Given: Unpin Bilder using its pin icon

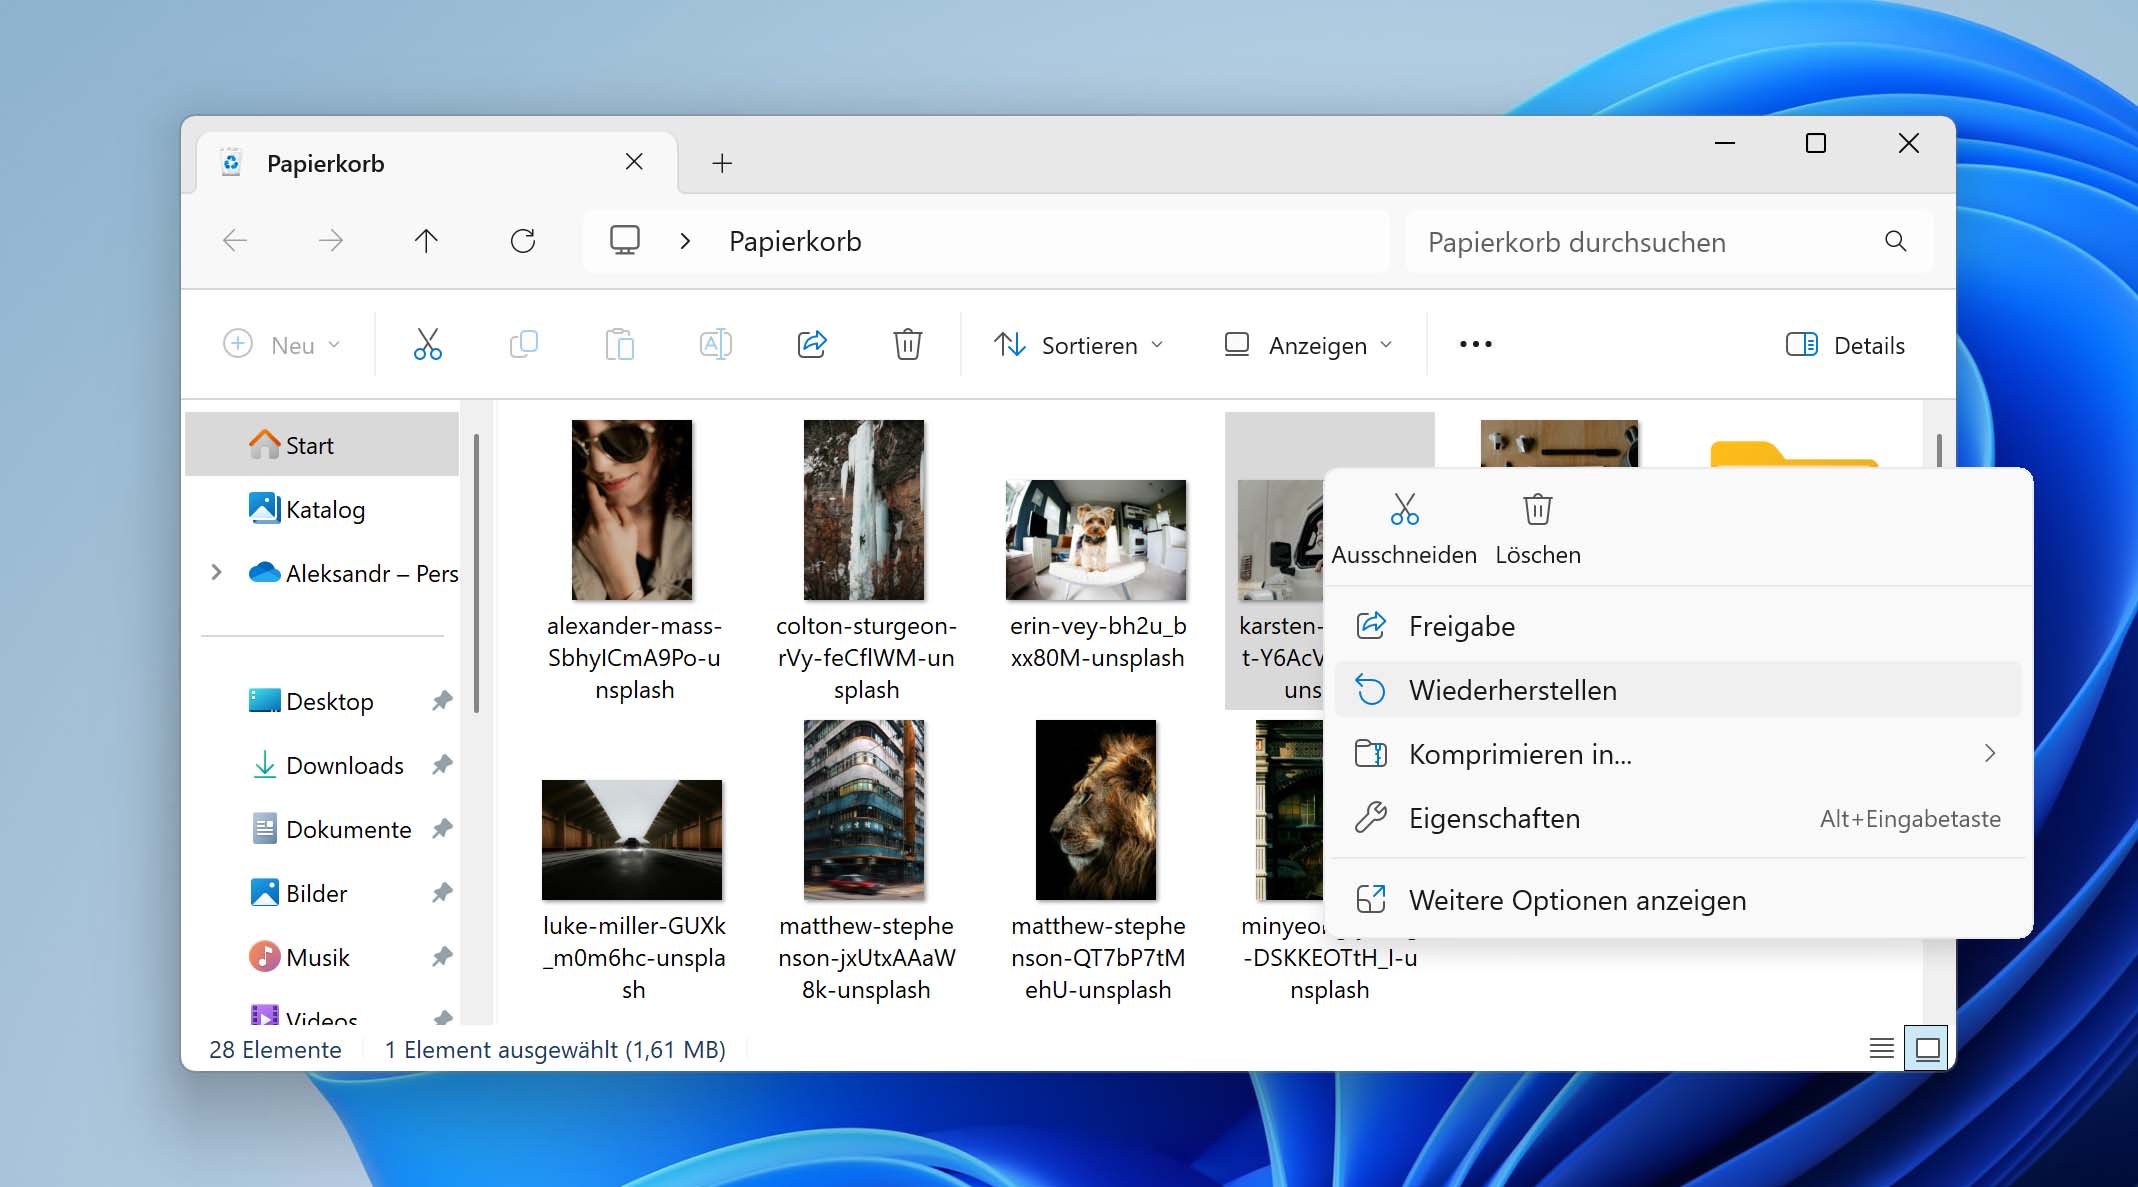Looking at the screenshot, I should click(x=442, y=893).
